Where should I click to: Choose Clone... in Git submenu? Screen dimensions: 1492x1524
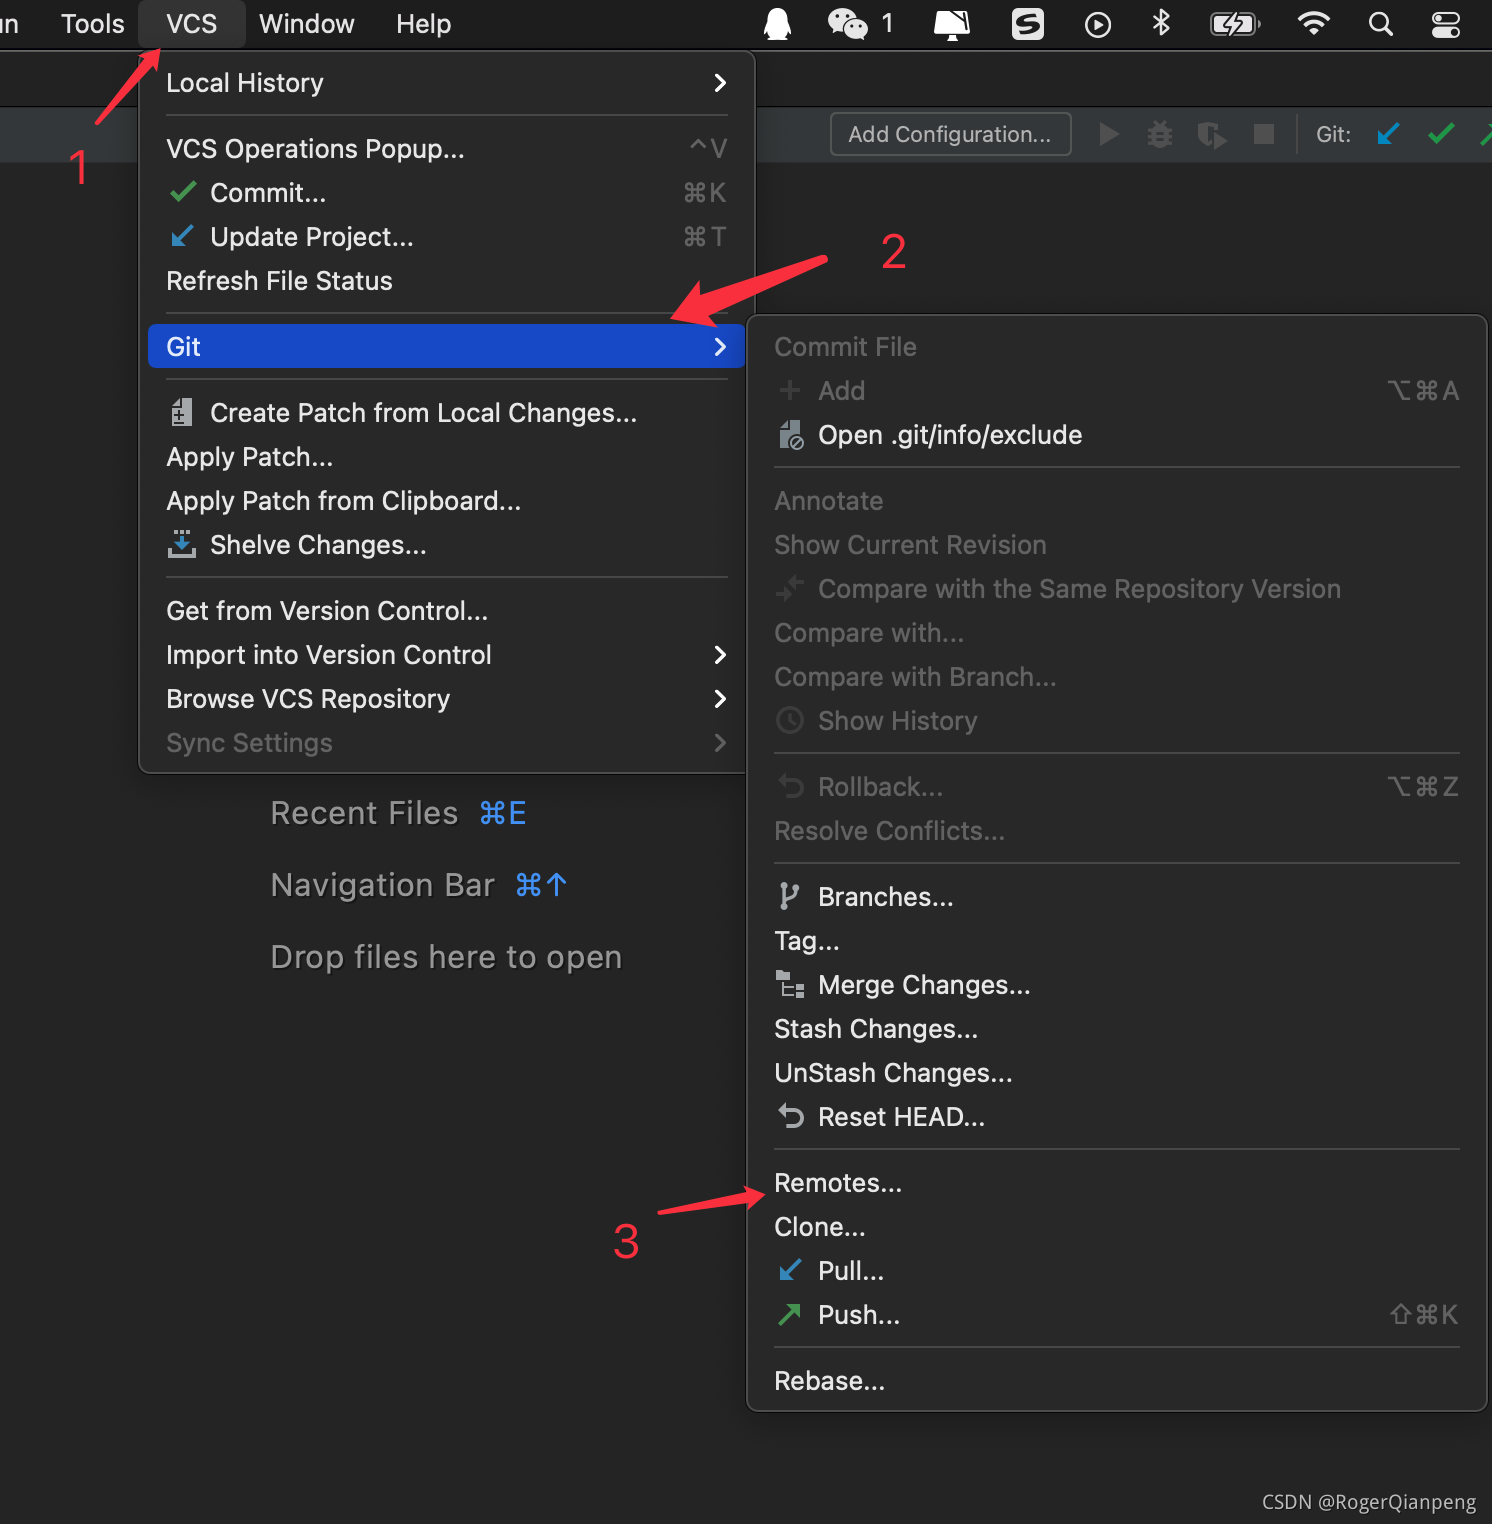click(x=1117, y=1227)
